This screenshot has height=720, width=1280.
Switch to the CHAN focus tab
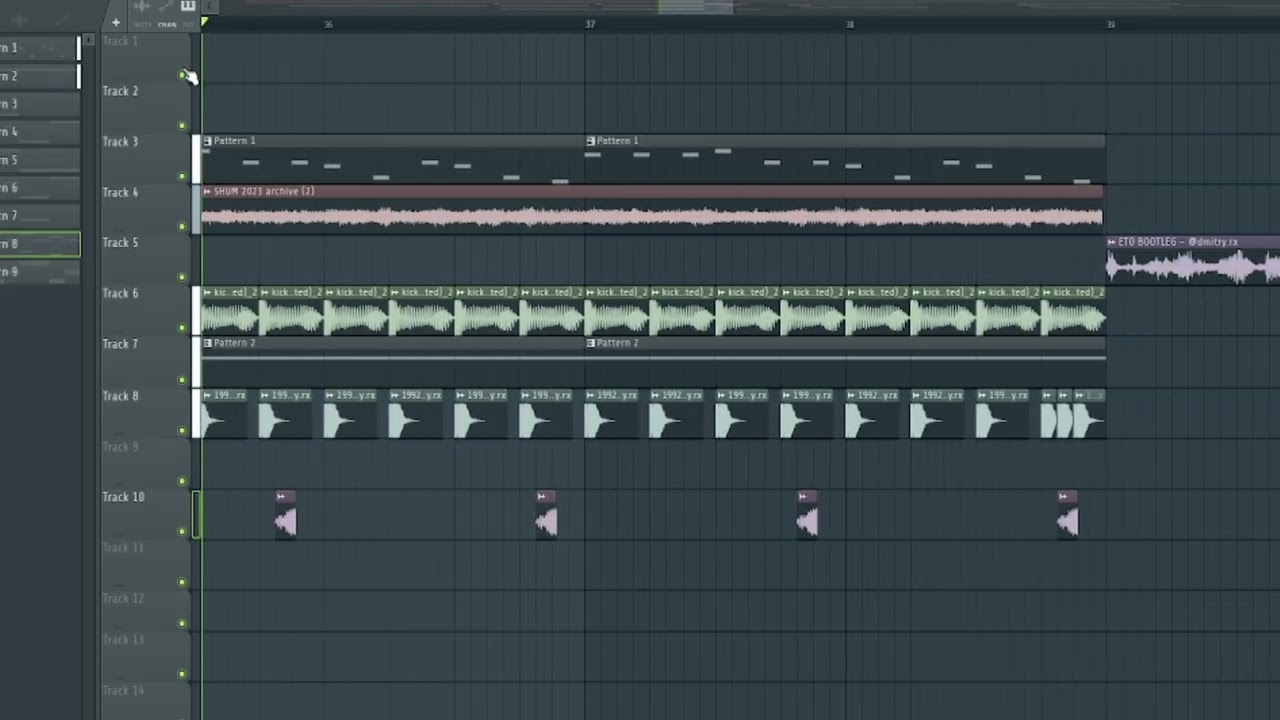tap(167, 24)
